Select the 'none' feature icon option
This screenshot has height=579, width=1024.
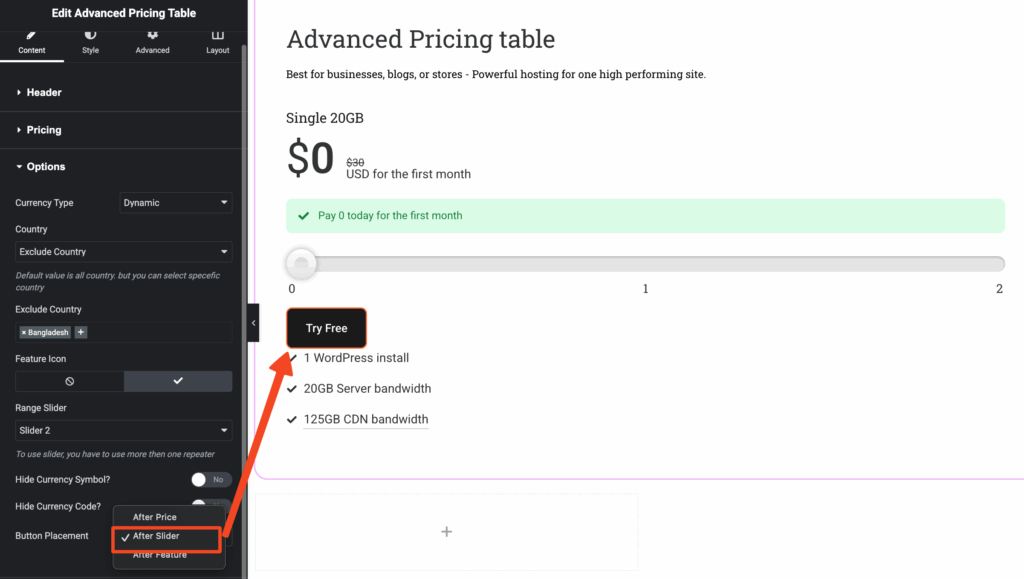point(70,381)
